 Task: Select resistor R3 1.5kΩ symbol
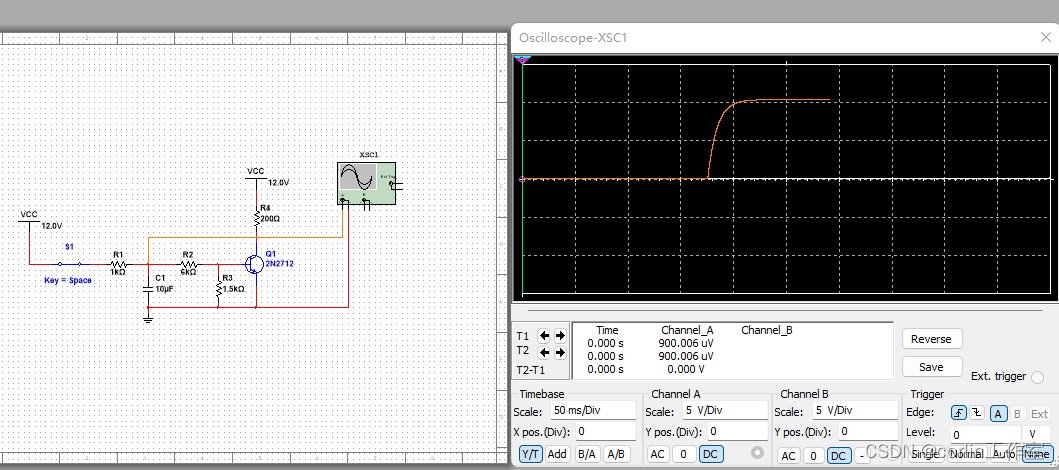218,288
